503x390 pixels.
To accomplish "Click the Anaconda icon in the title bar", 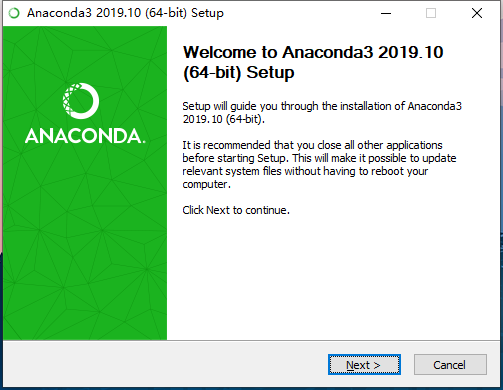I will click(14, 13).
